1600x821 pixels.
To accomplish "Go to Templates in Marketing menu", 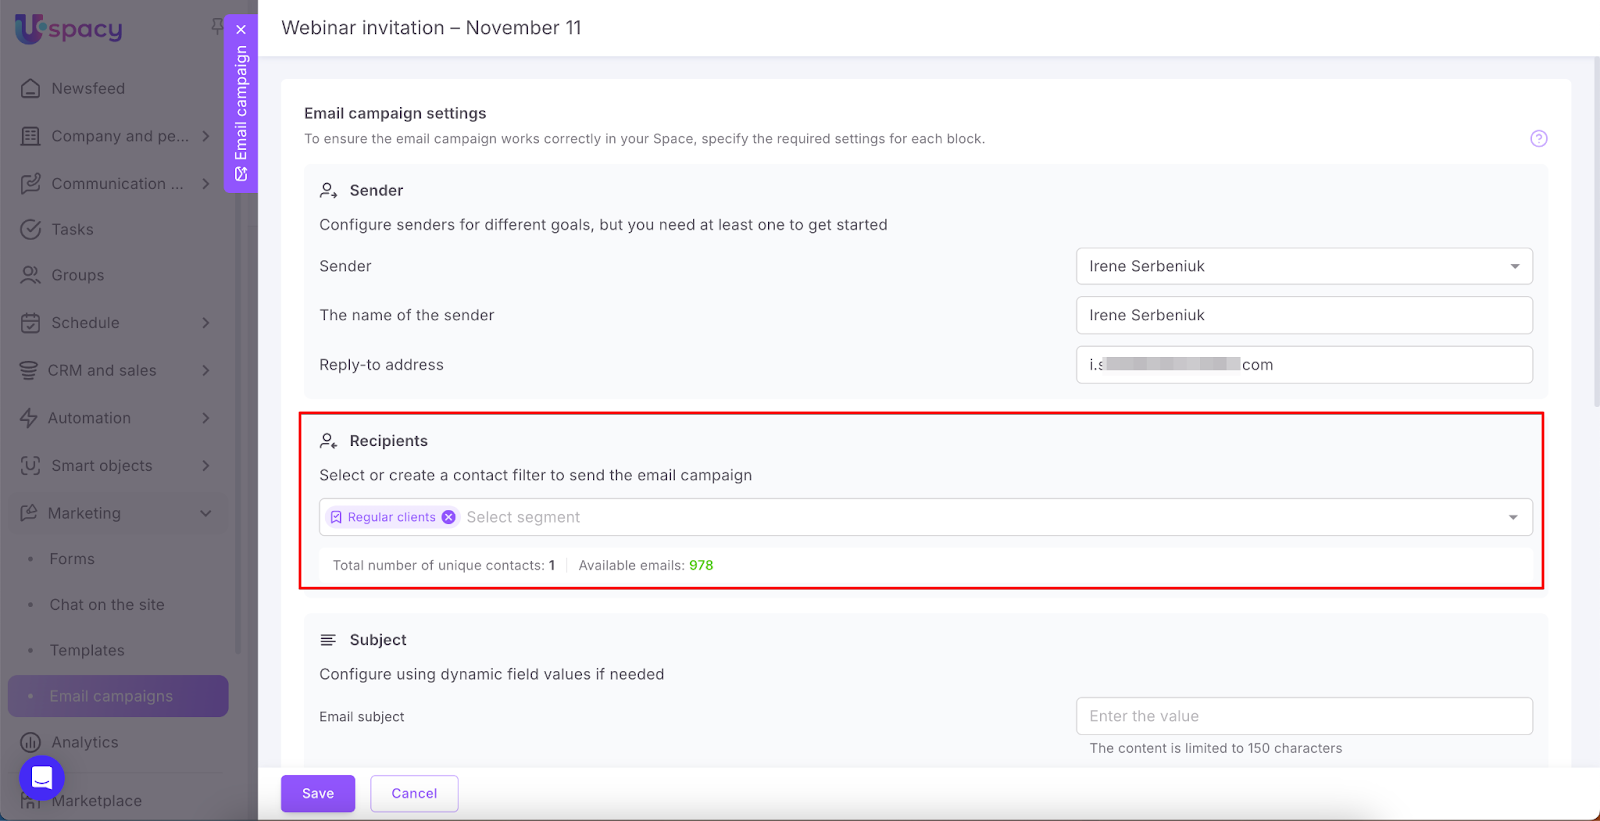I will click(87, 650).
